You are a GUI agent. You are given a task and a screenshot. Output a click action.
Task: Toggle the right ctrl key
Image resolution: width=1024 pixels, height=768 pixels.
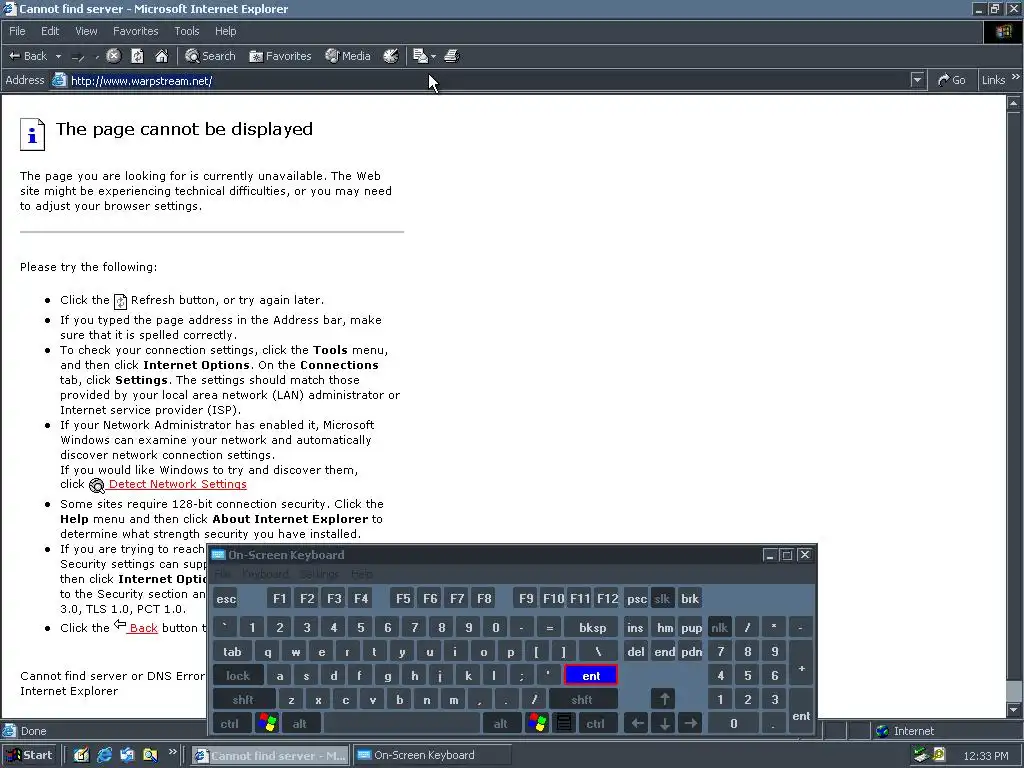[596, 723]
